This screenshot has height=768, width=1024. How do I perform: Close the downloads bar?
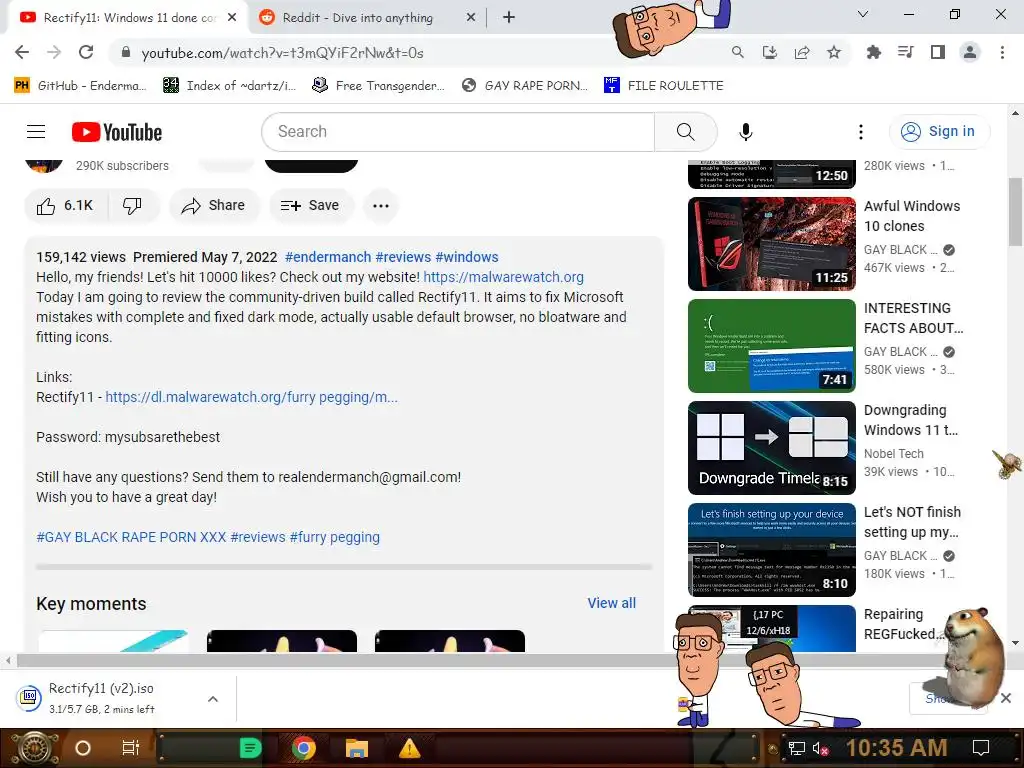click(x=1006, y=698)
